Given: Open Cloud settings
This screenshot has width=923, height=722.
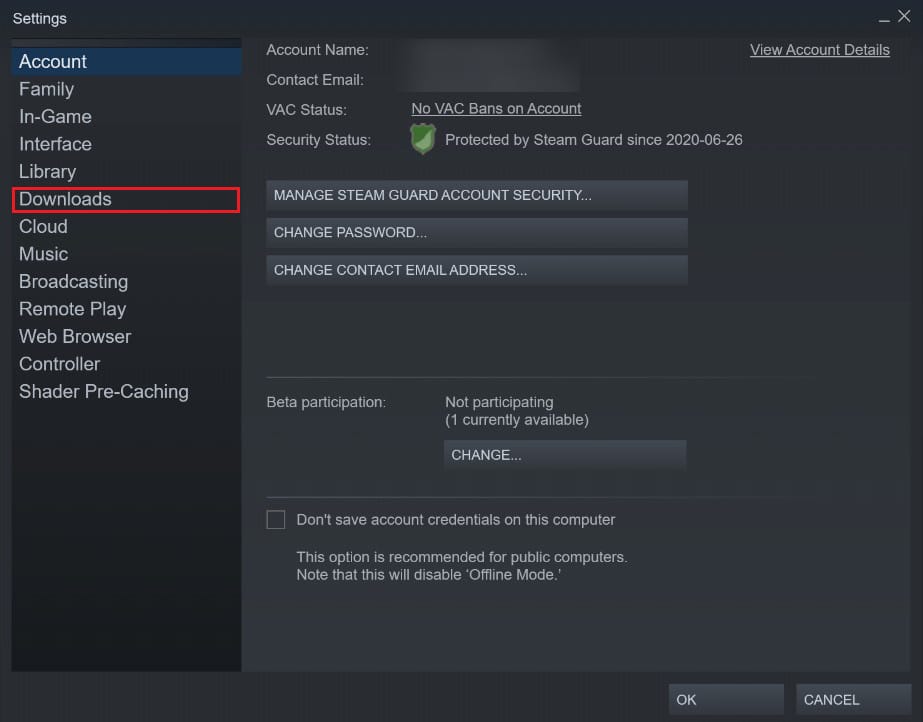Looking at the screenshot, I should tap(43, 226).
